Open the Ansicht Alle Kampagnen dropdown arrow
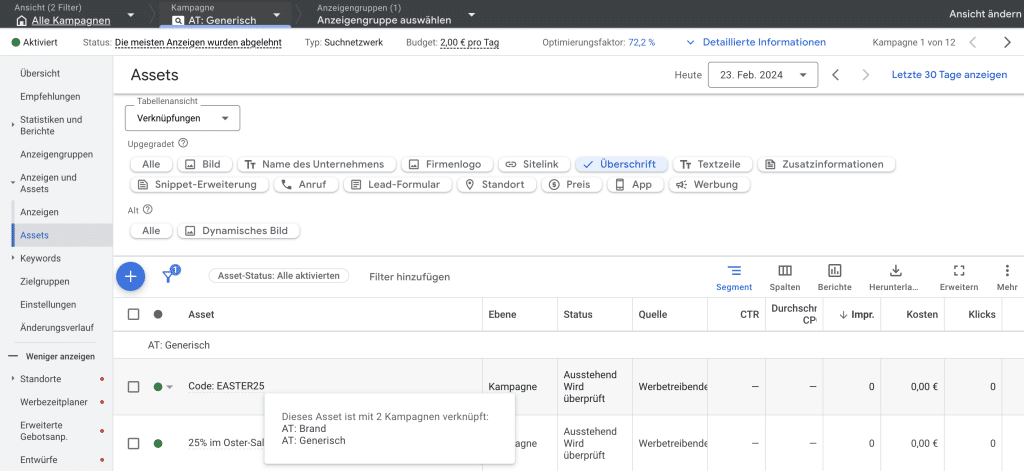 pos(131,15)
